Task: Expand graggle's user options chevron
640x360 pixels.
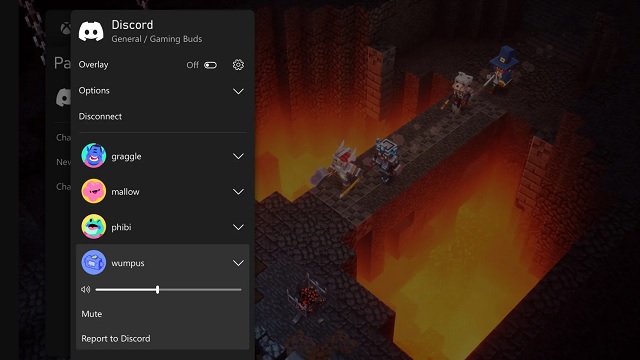Action: (238, 156)
